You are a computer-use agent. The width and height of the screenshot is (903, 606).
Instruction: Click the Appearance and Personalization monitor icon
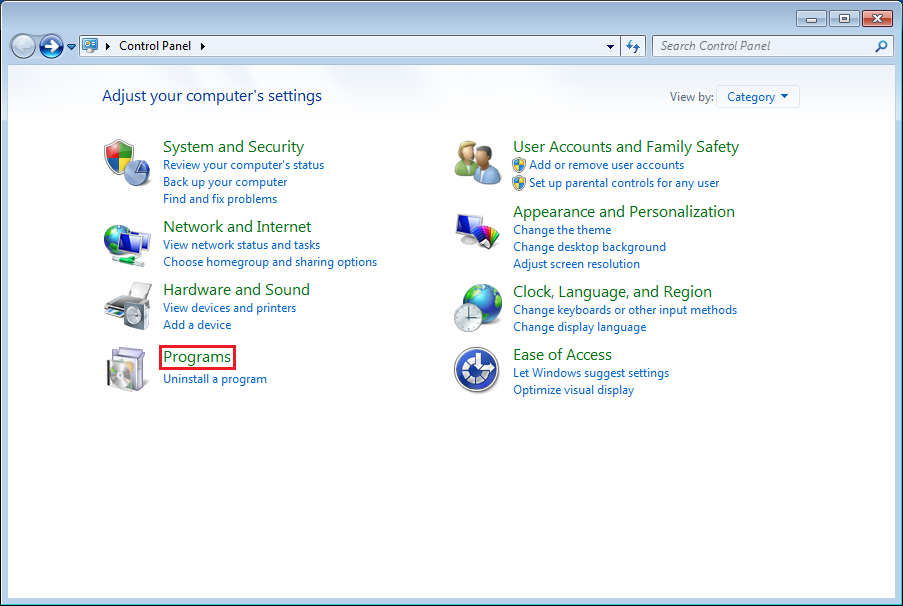(x=477, y=231)
